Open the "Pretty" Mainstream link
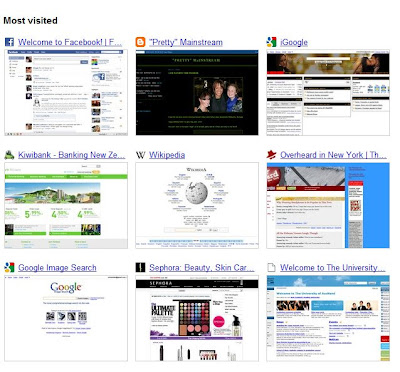Image resolution: width=400 pixels, height=372 pixels. coord(186,42)
